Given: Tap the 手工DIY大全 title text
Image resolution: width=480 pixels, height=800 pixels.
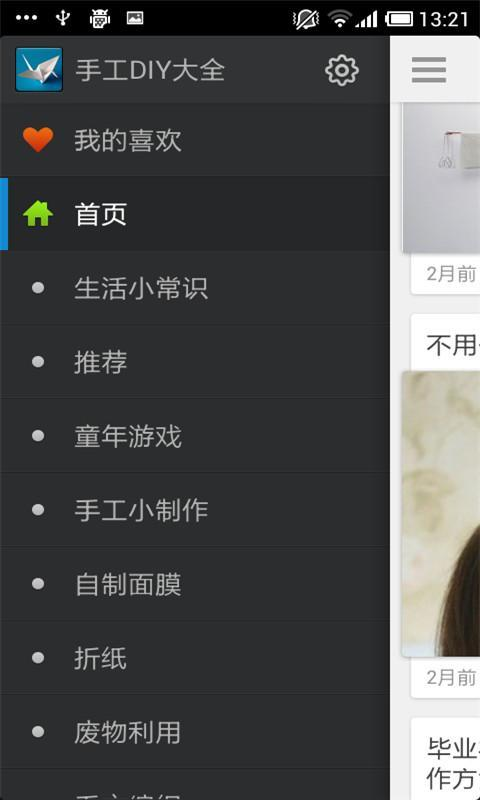Looking at the screenshot, I should [150, 70].
